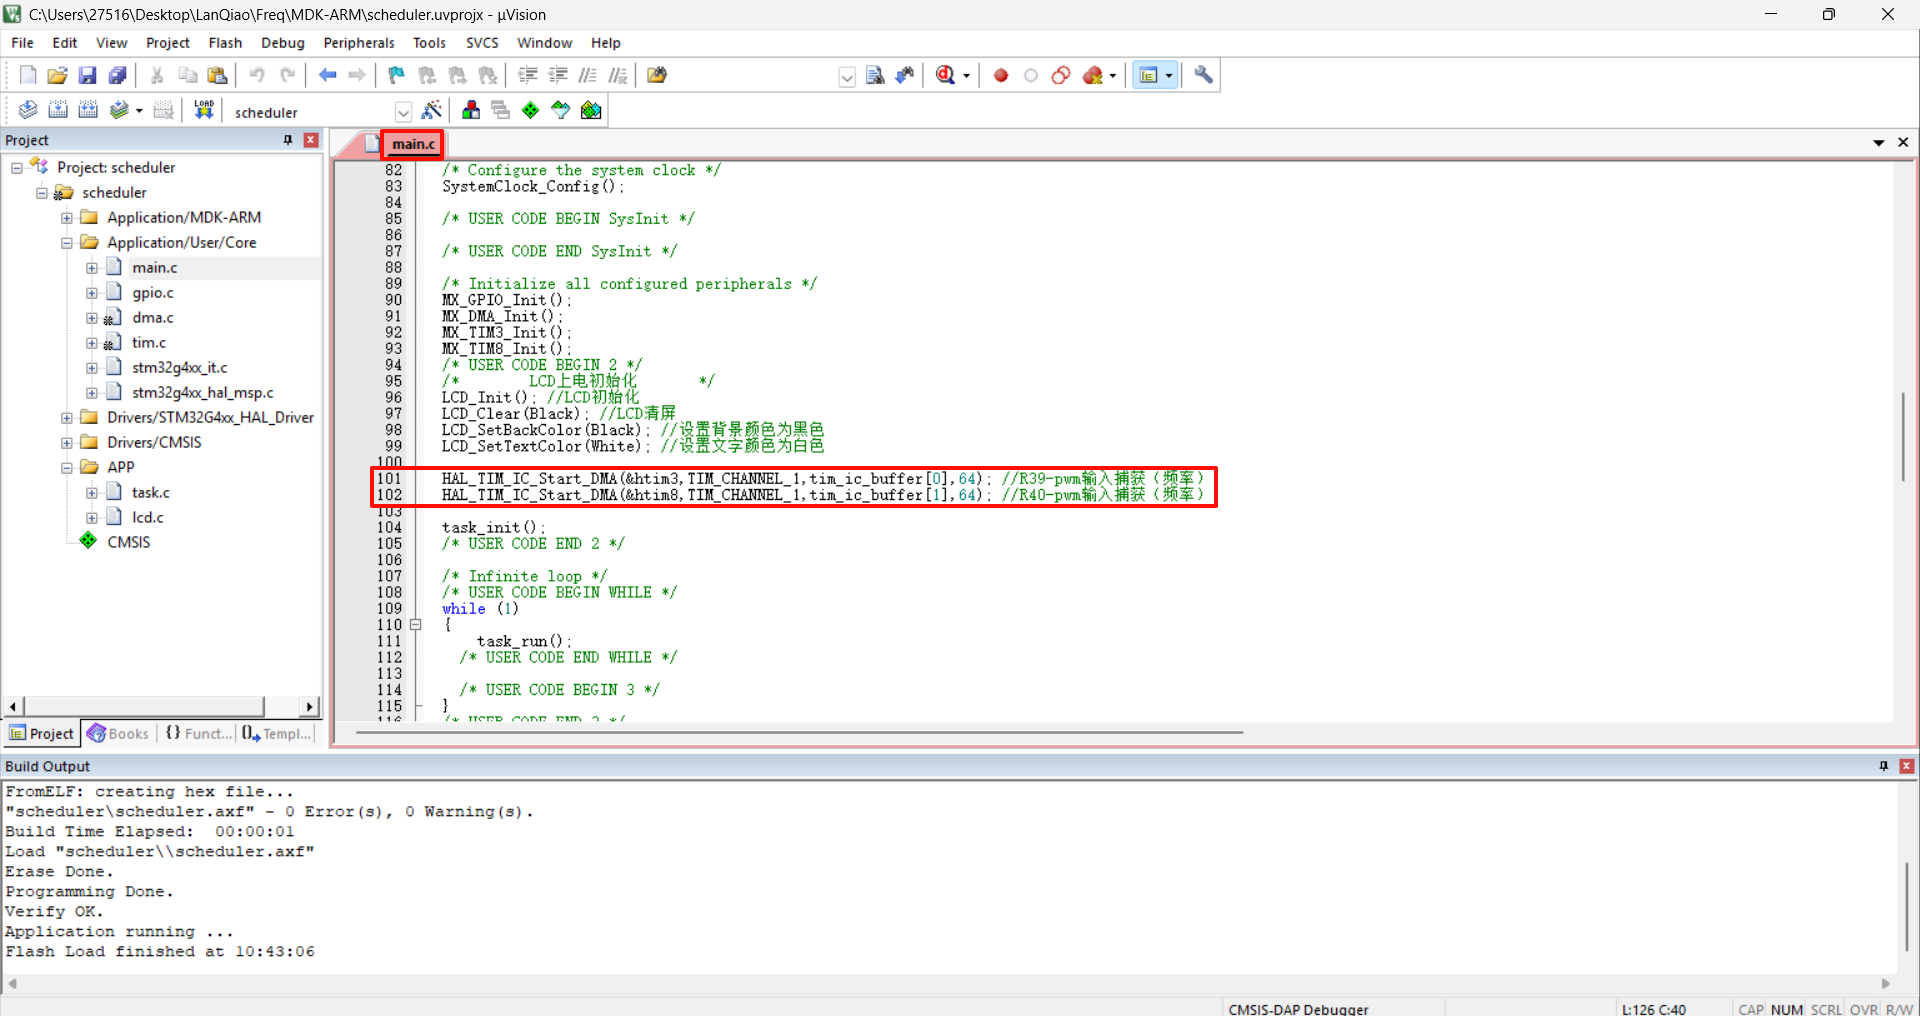
Task: Click the Download to flash (LOAD) icon
Action: click(x=204, y=110)
